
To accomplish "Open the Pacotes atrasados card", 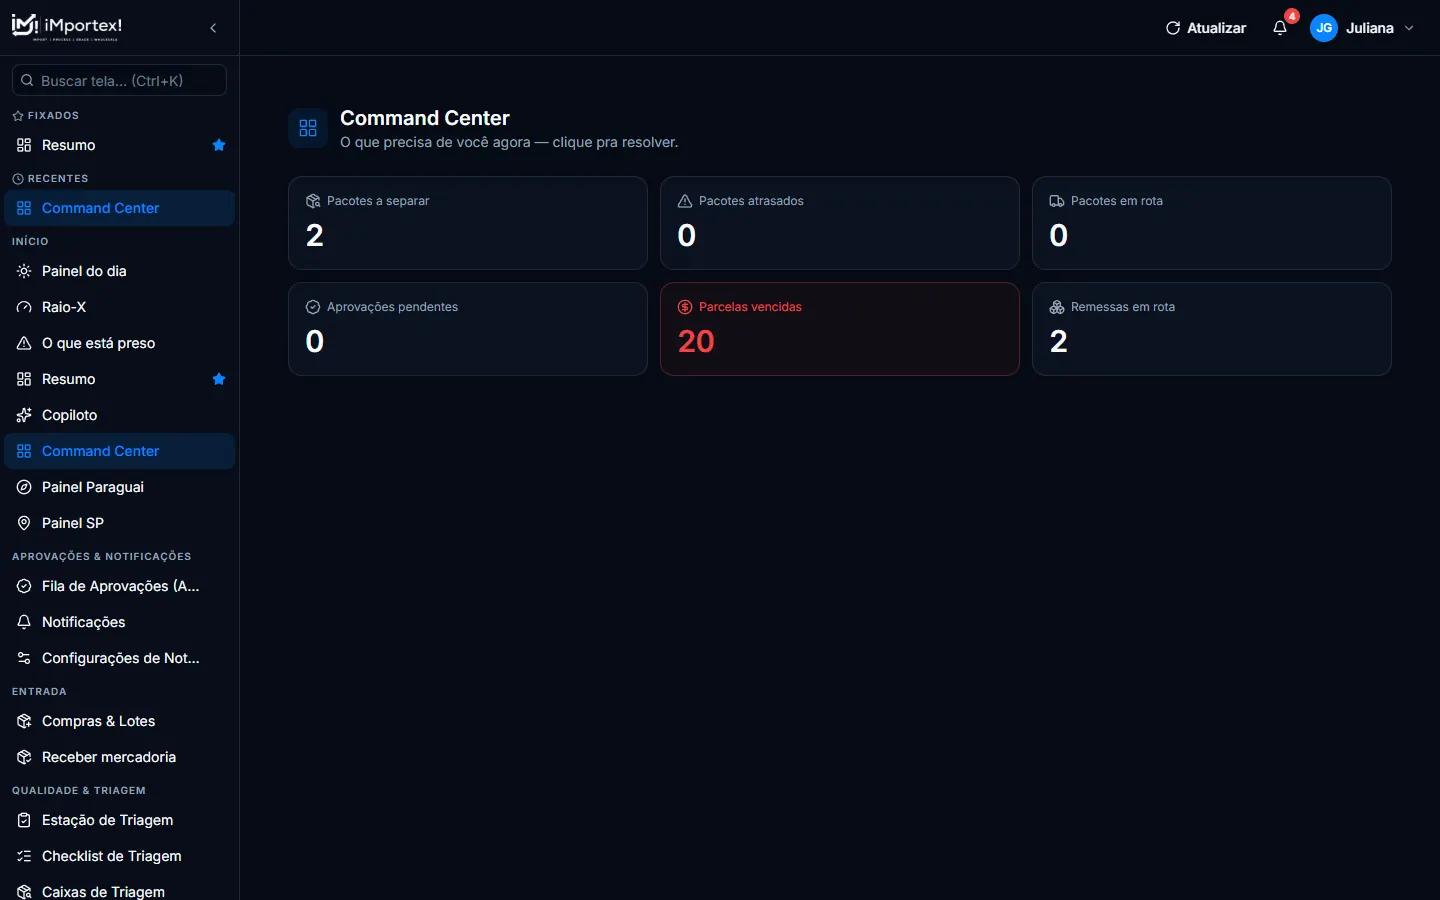I will pos(840,223).
